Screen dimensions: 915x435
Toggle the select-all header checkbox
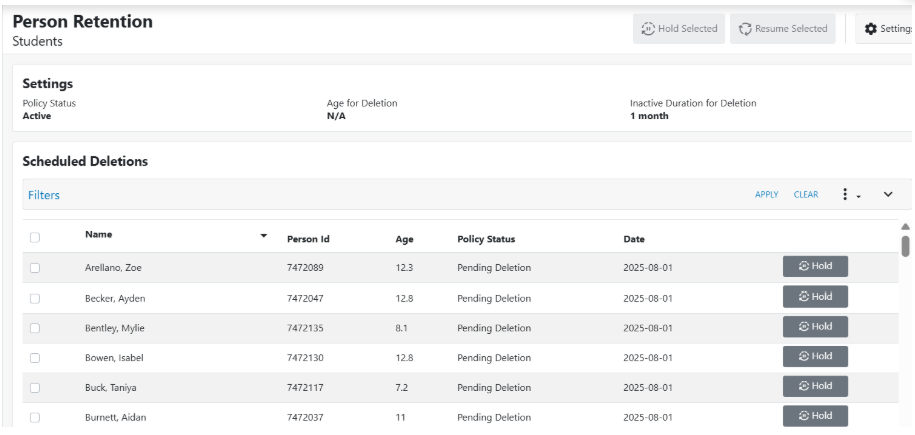click(35, 237)
